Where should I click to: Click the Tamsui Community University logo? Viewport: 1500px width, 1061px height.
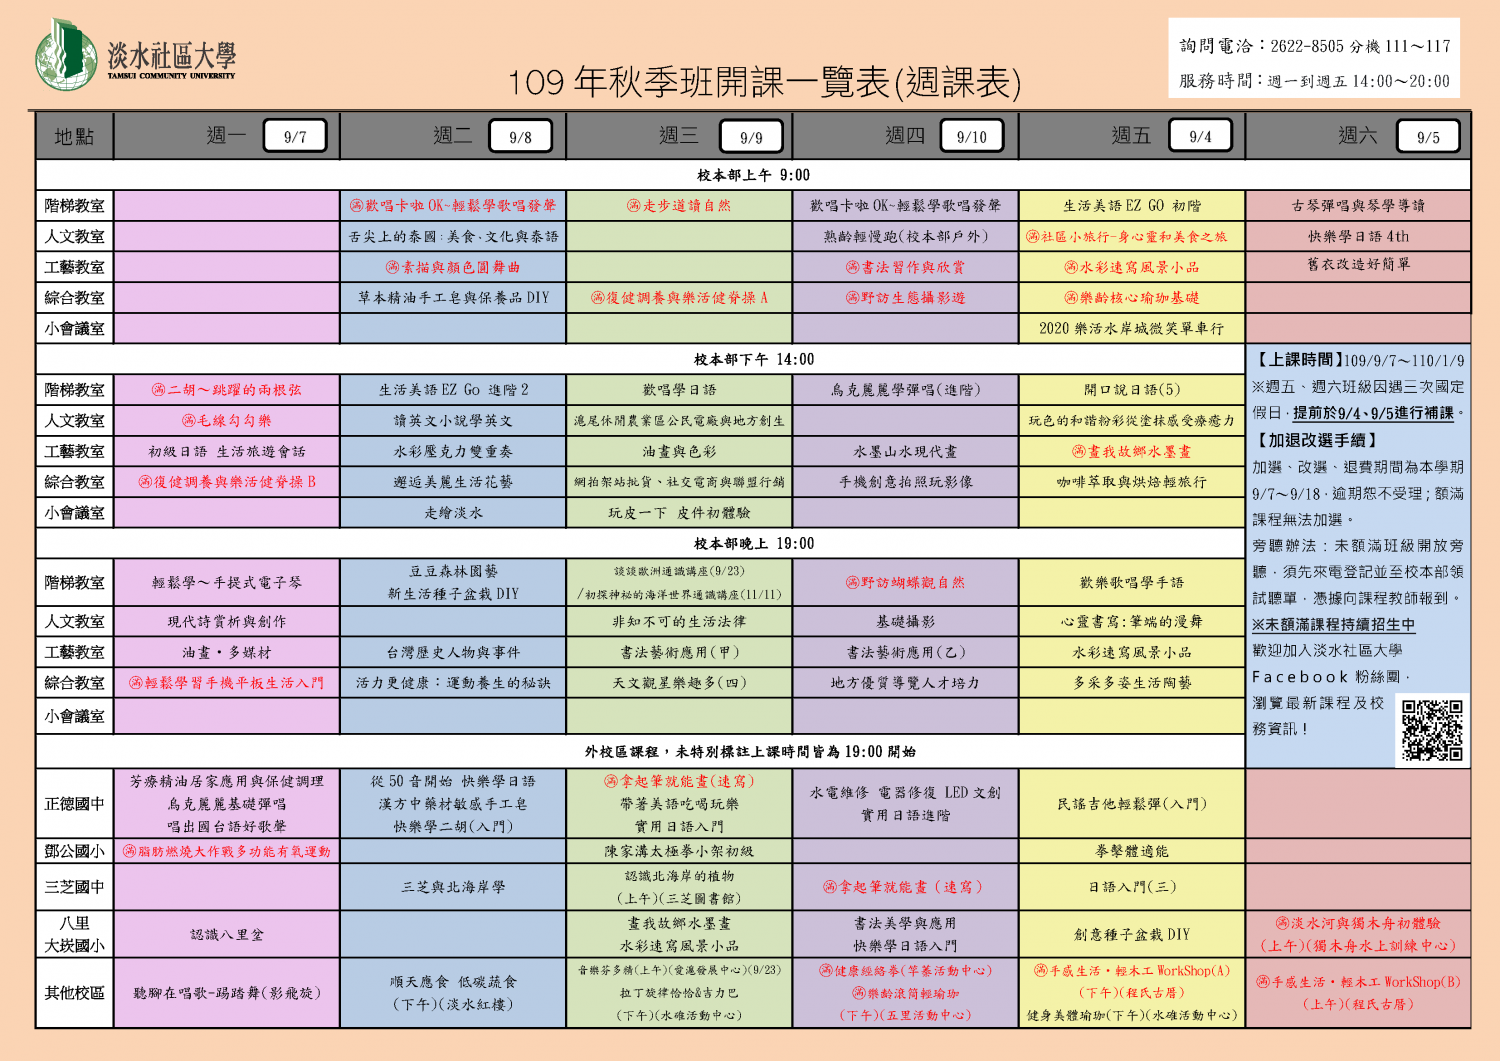(135, 56)
